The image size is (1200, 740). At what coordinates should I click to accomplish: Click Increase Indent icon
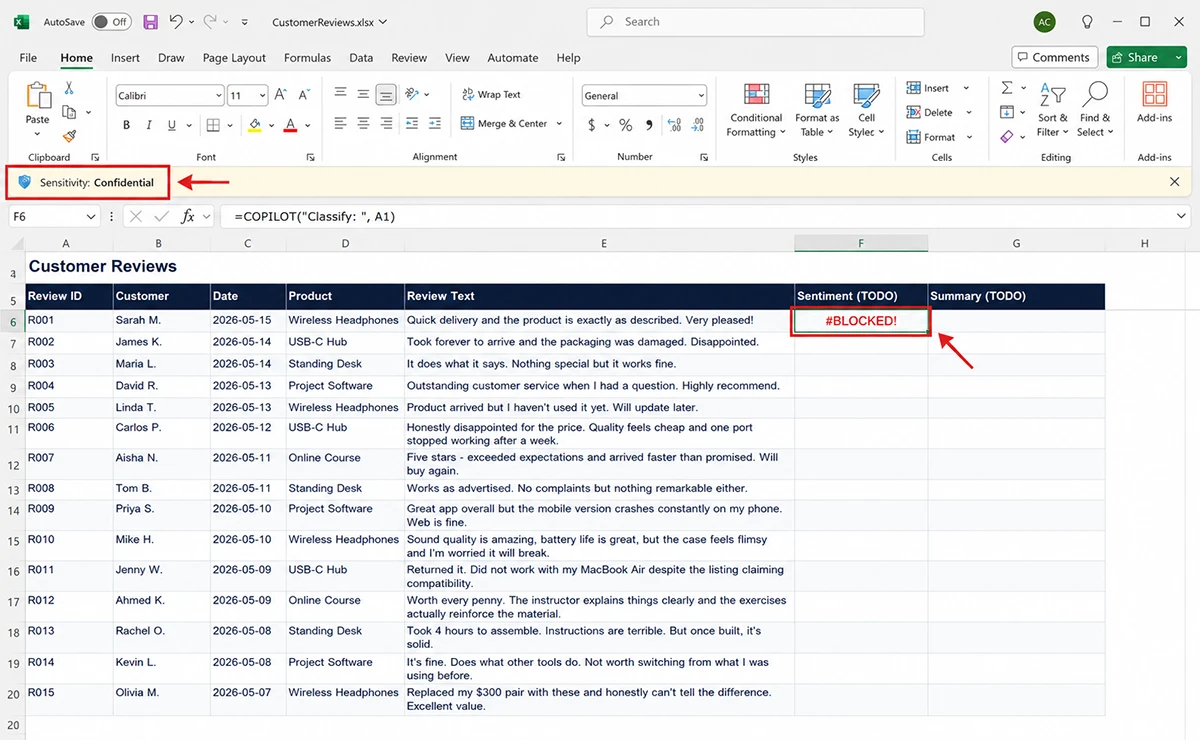click(x=435, y=124)
